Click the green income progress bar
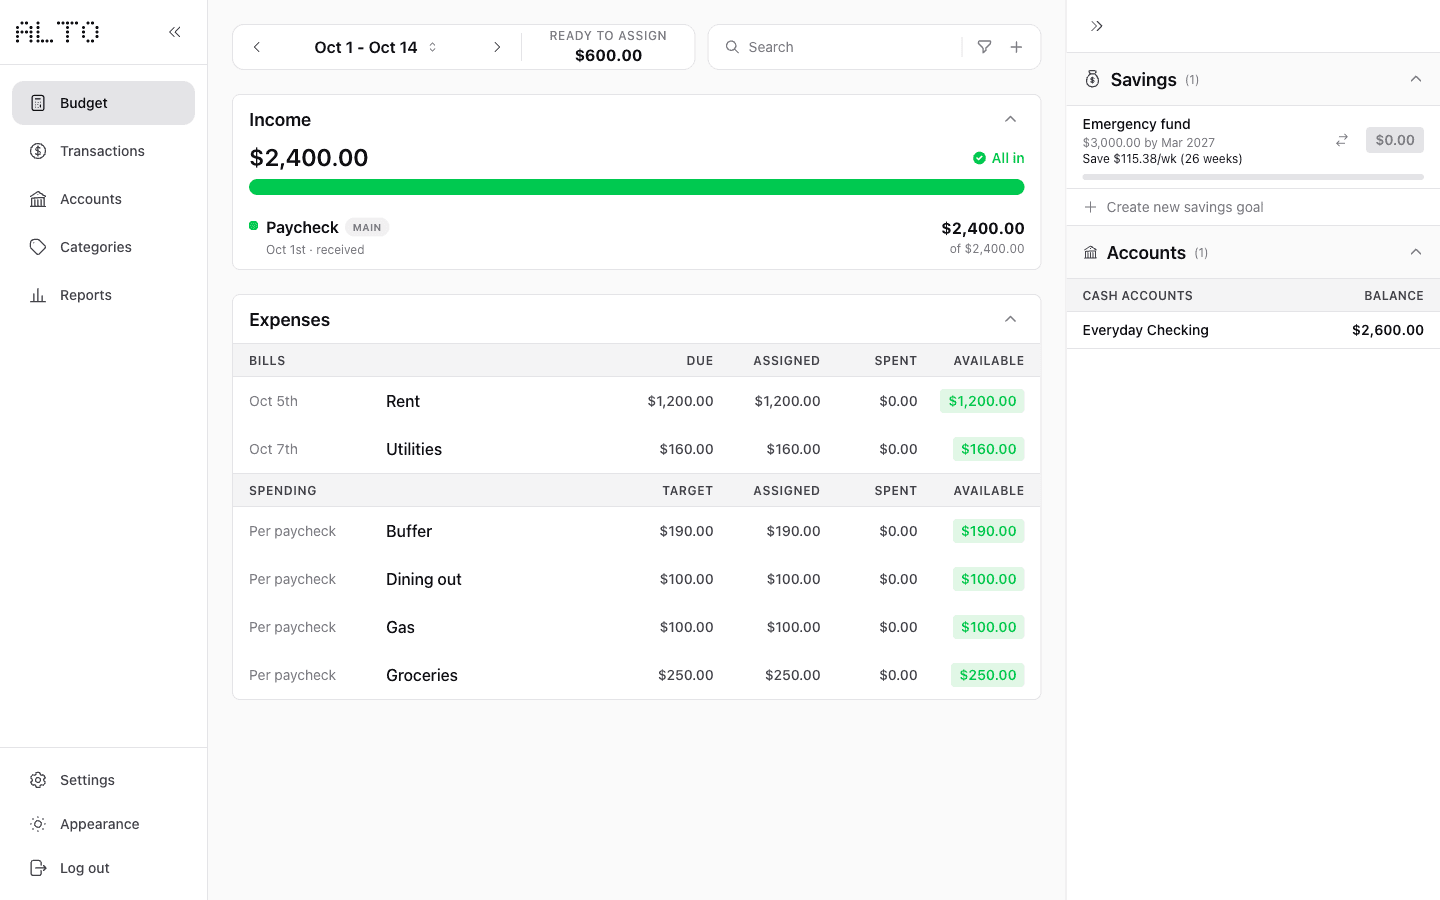 (x=636, y=187)
